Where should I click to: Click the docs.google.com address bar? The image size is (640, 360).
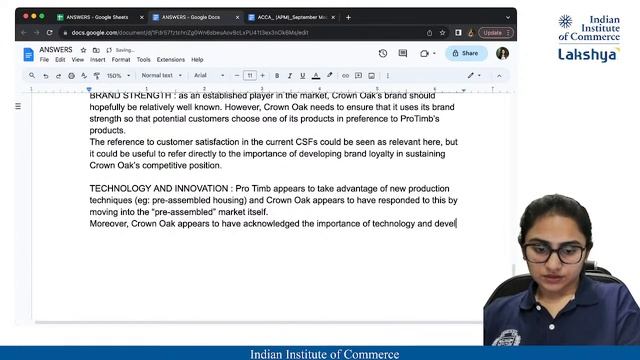point(245,33)
